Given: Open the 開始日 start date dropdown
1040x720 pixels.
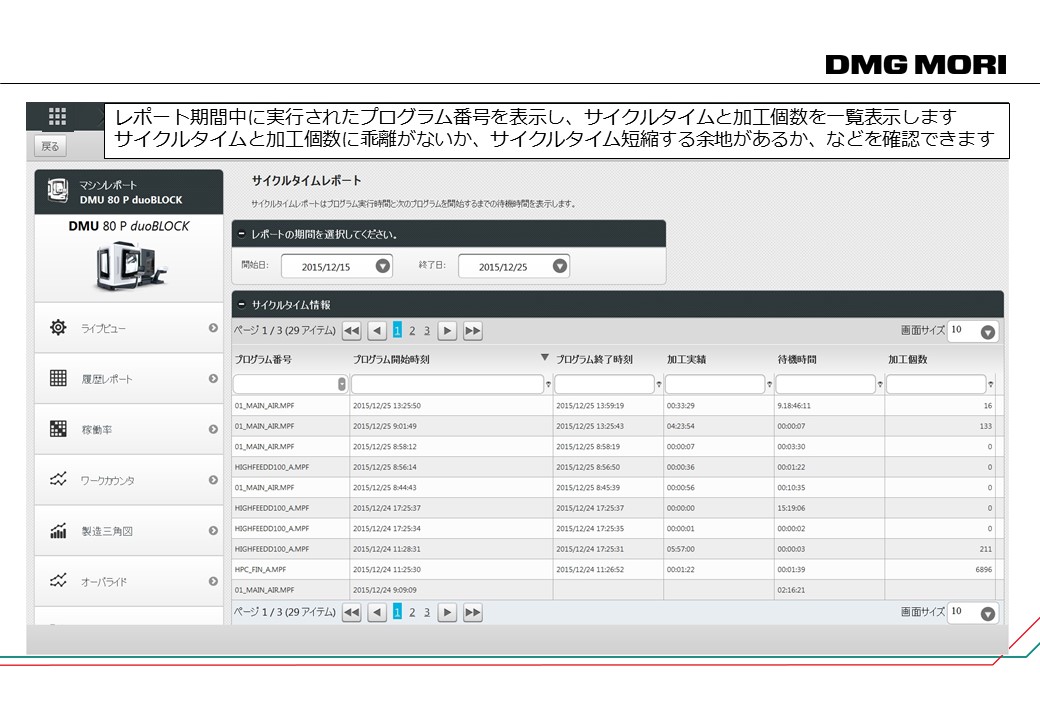Looking at the screenshot, I should tap(383, 266).
